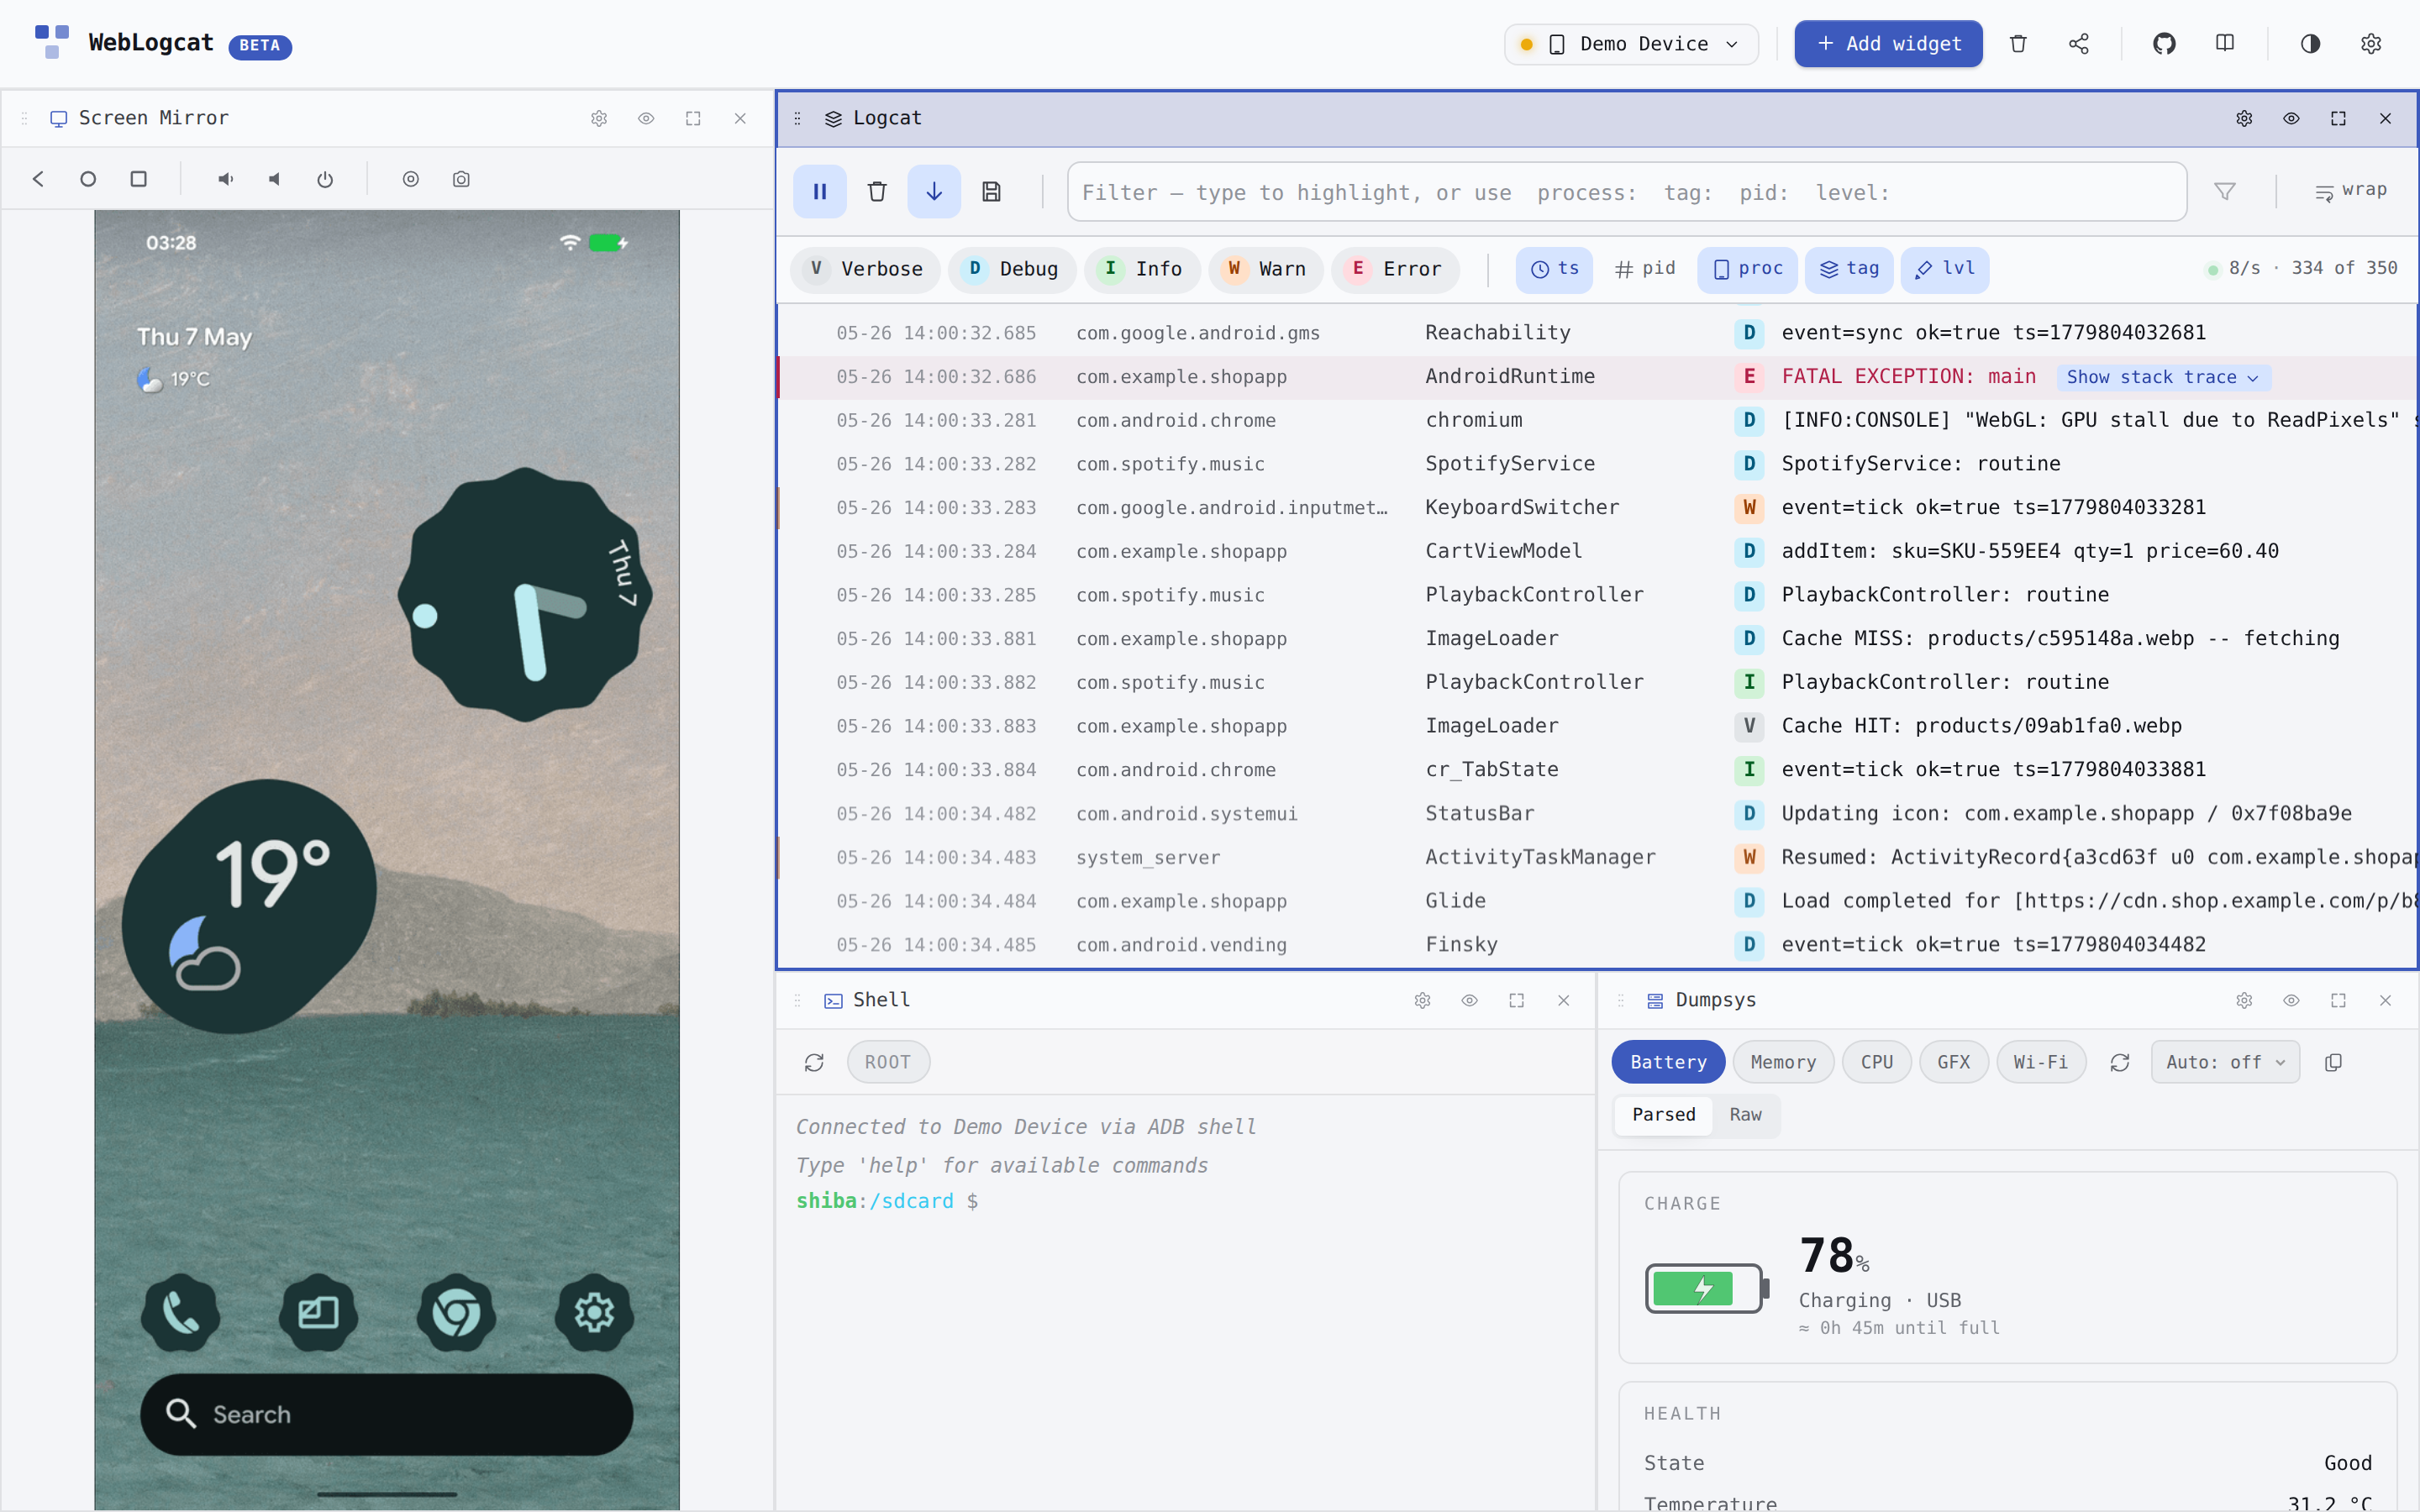Image resolution: width=2420 pixels, height=1512 pixels.
Task: Toggle the lvl column
Action: [1945, 269]
